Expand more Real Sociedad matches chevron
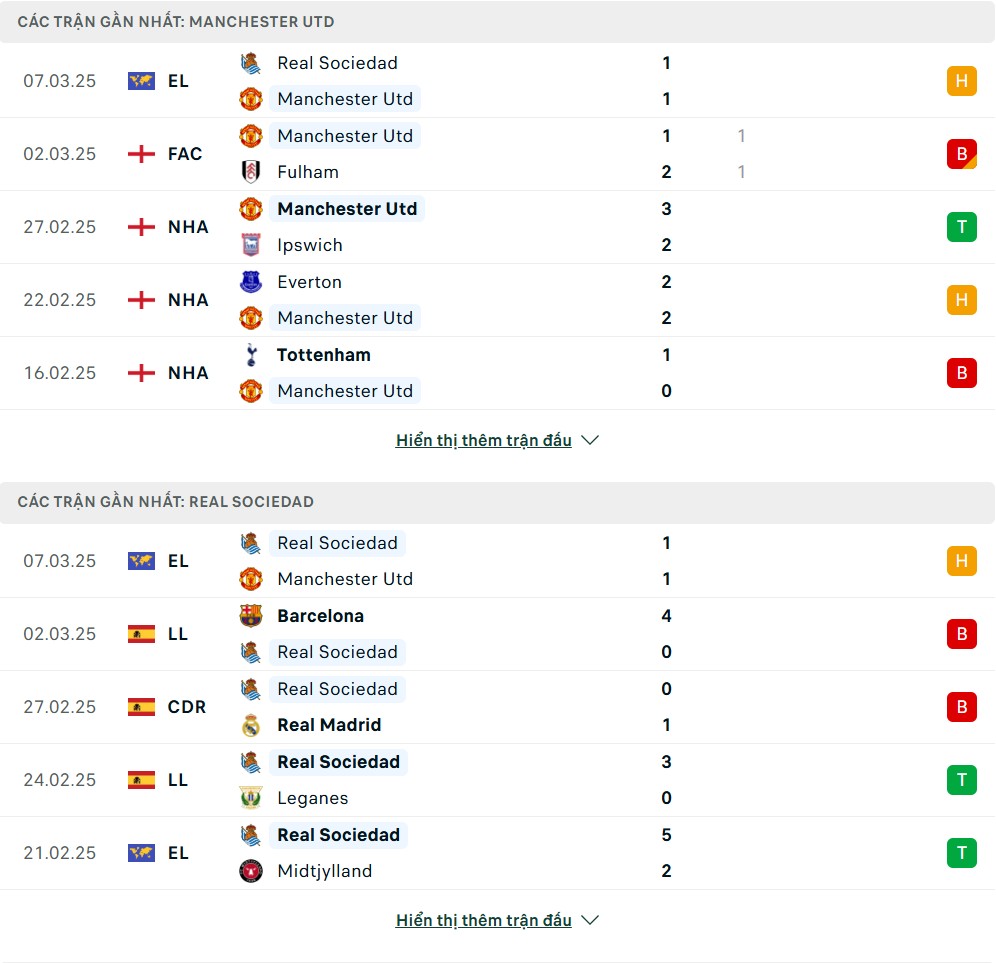The width and height of the screenshot is (996, 963). tap(590, 920)
